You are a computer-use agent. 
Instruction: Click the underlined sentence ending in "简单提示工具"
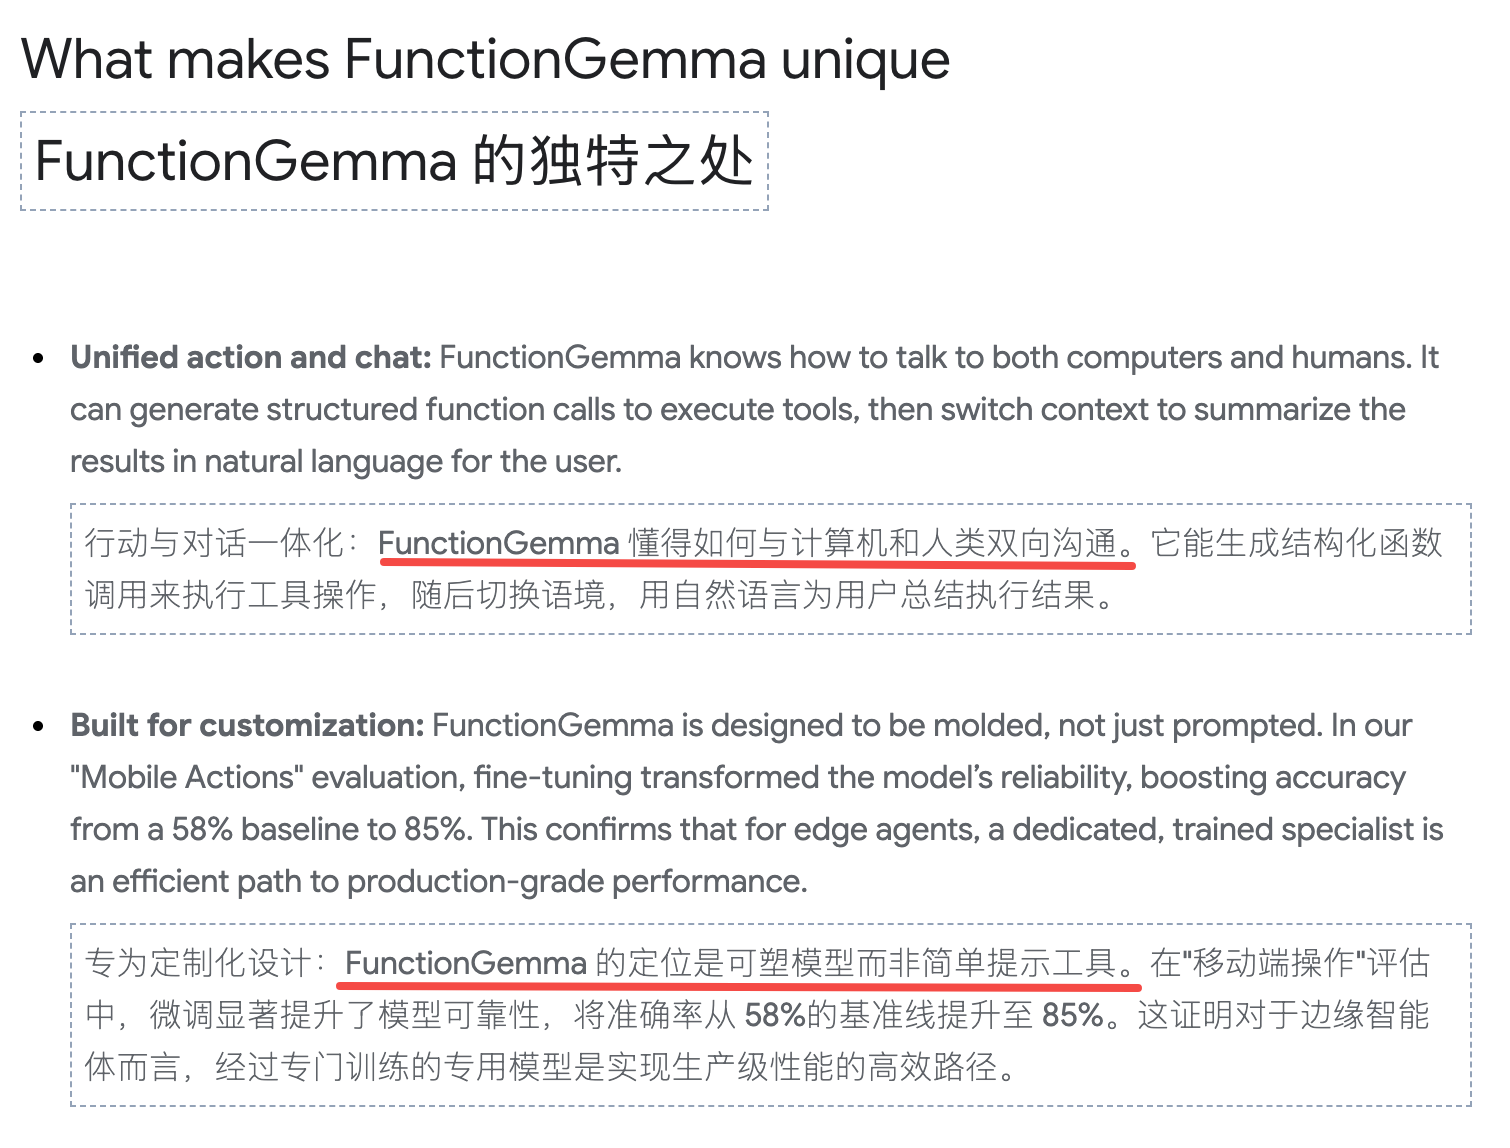738,964
